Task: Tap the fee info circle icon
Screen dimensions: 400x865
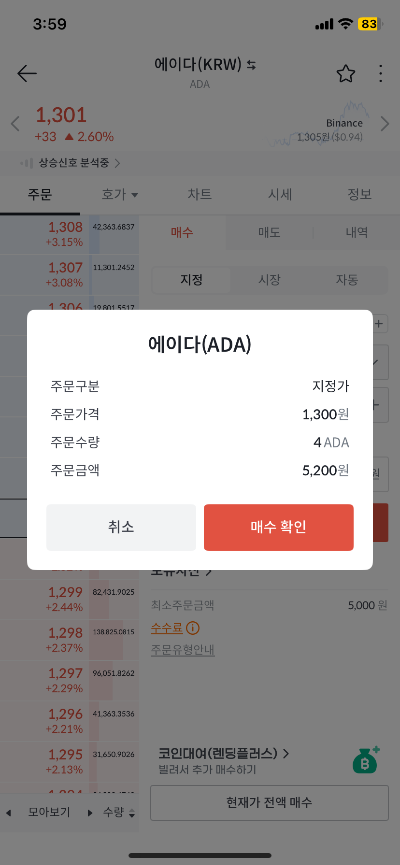Action: (193, 628)
